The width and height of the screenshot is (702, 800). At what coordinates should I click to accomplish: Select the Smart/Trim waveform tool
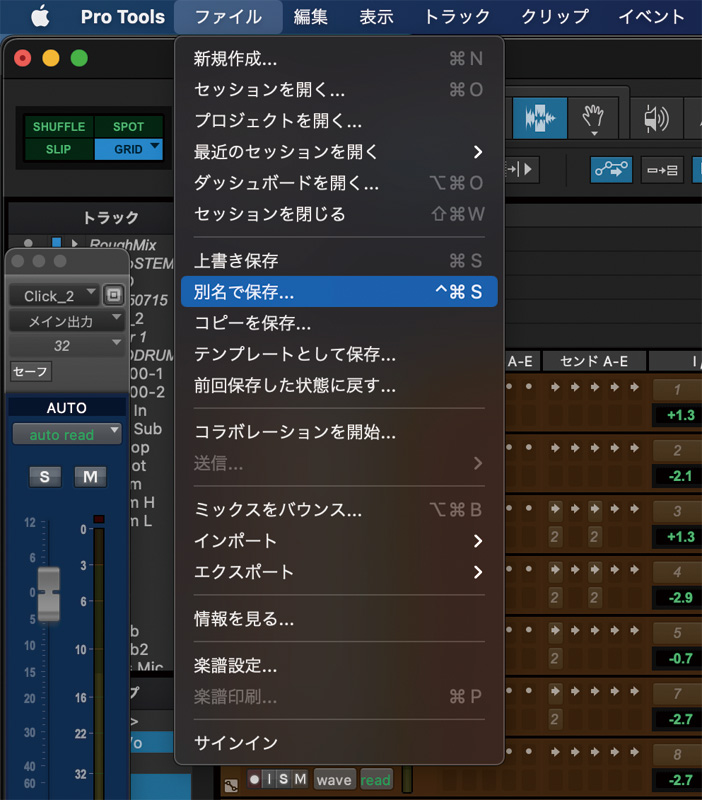539,118
